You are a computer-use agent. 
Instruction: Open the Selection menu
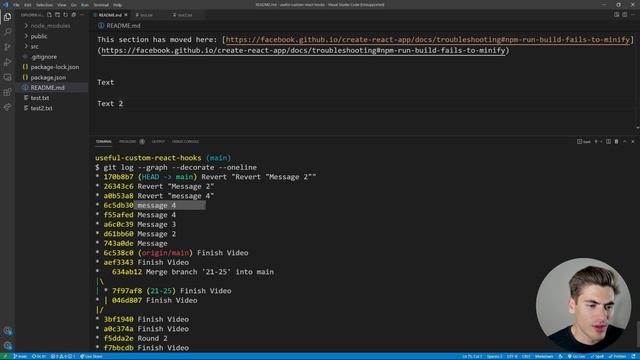[44, 5]
